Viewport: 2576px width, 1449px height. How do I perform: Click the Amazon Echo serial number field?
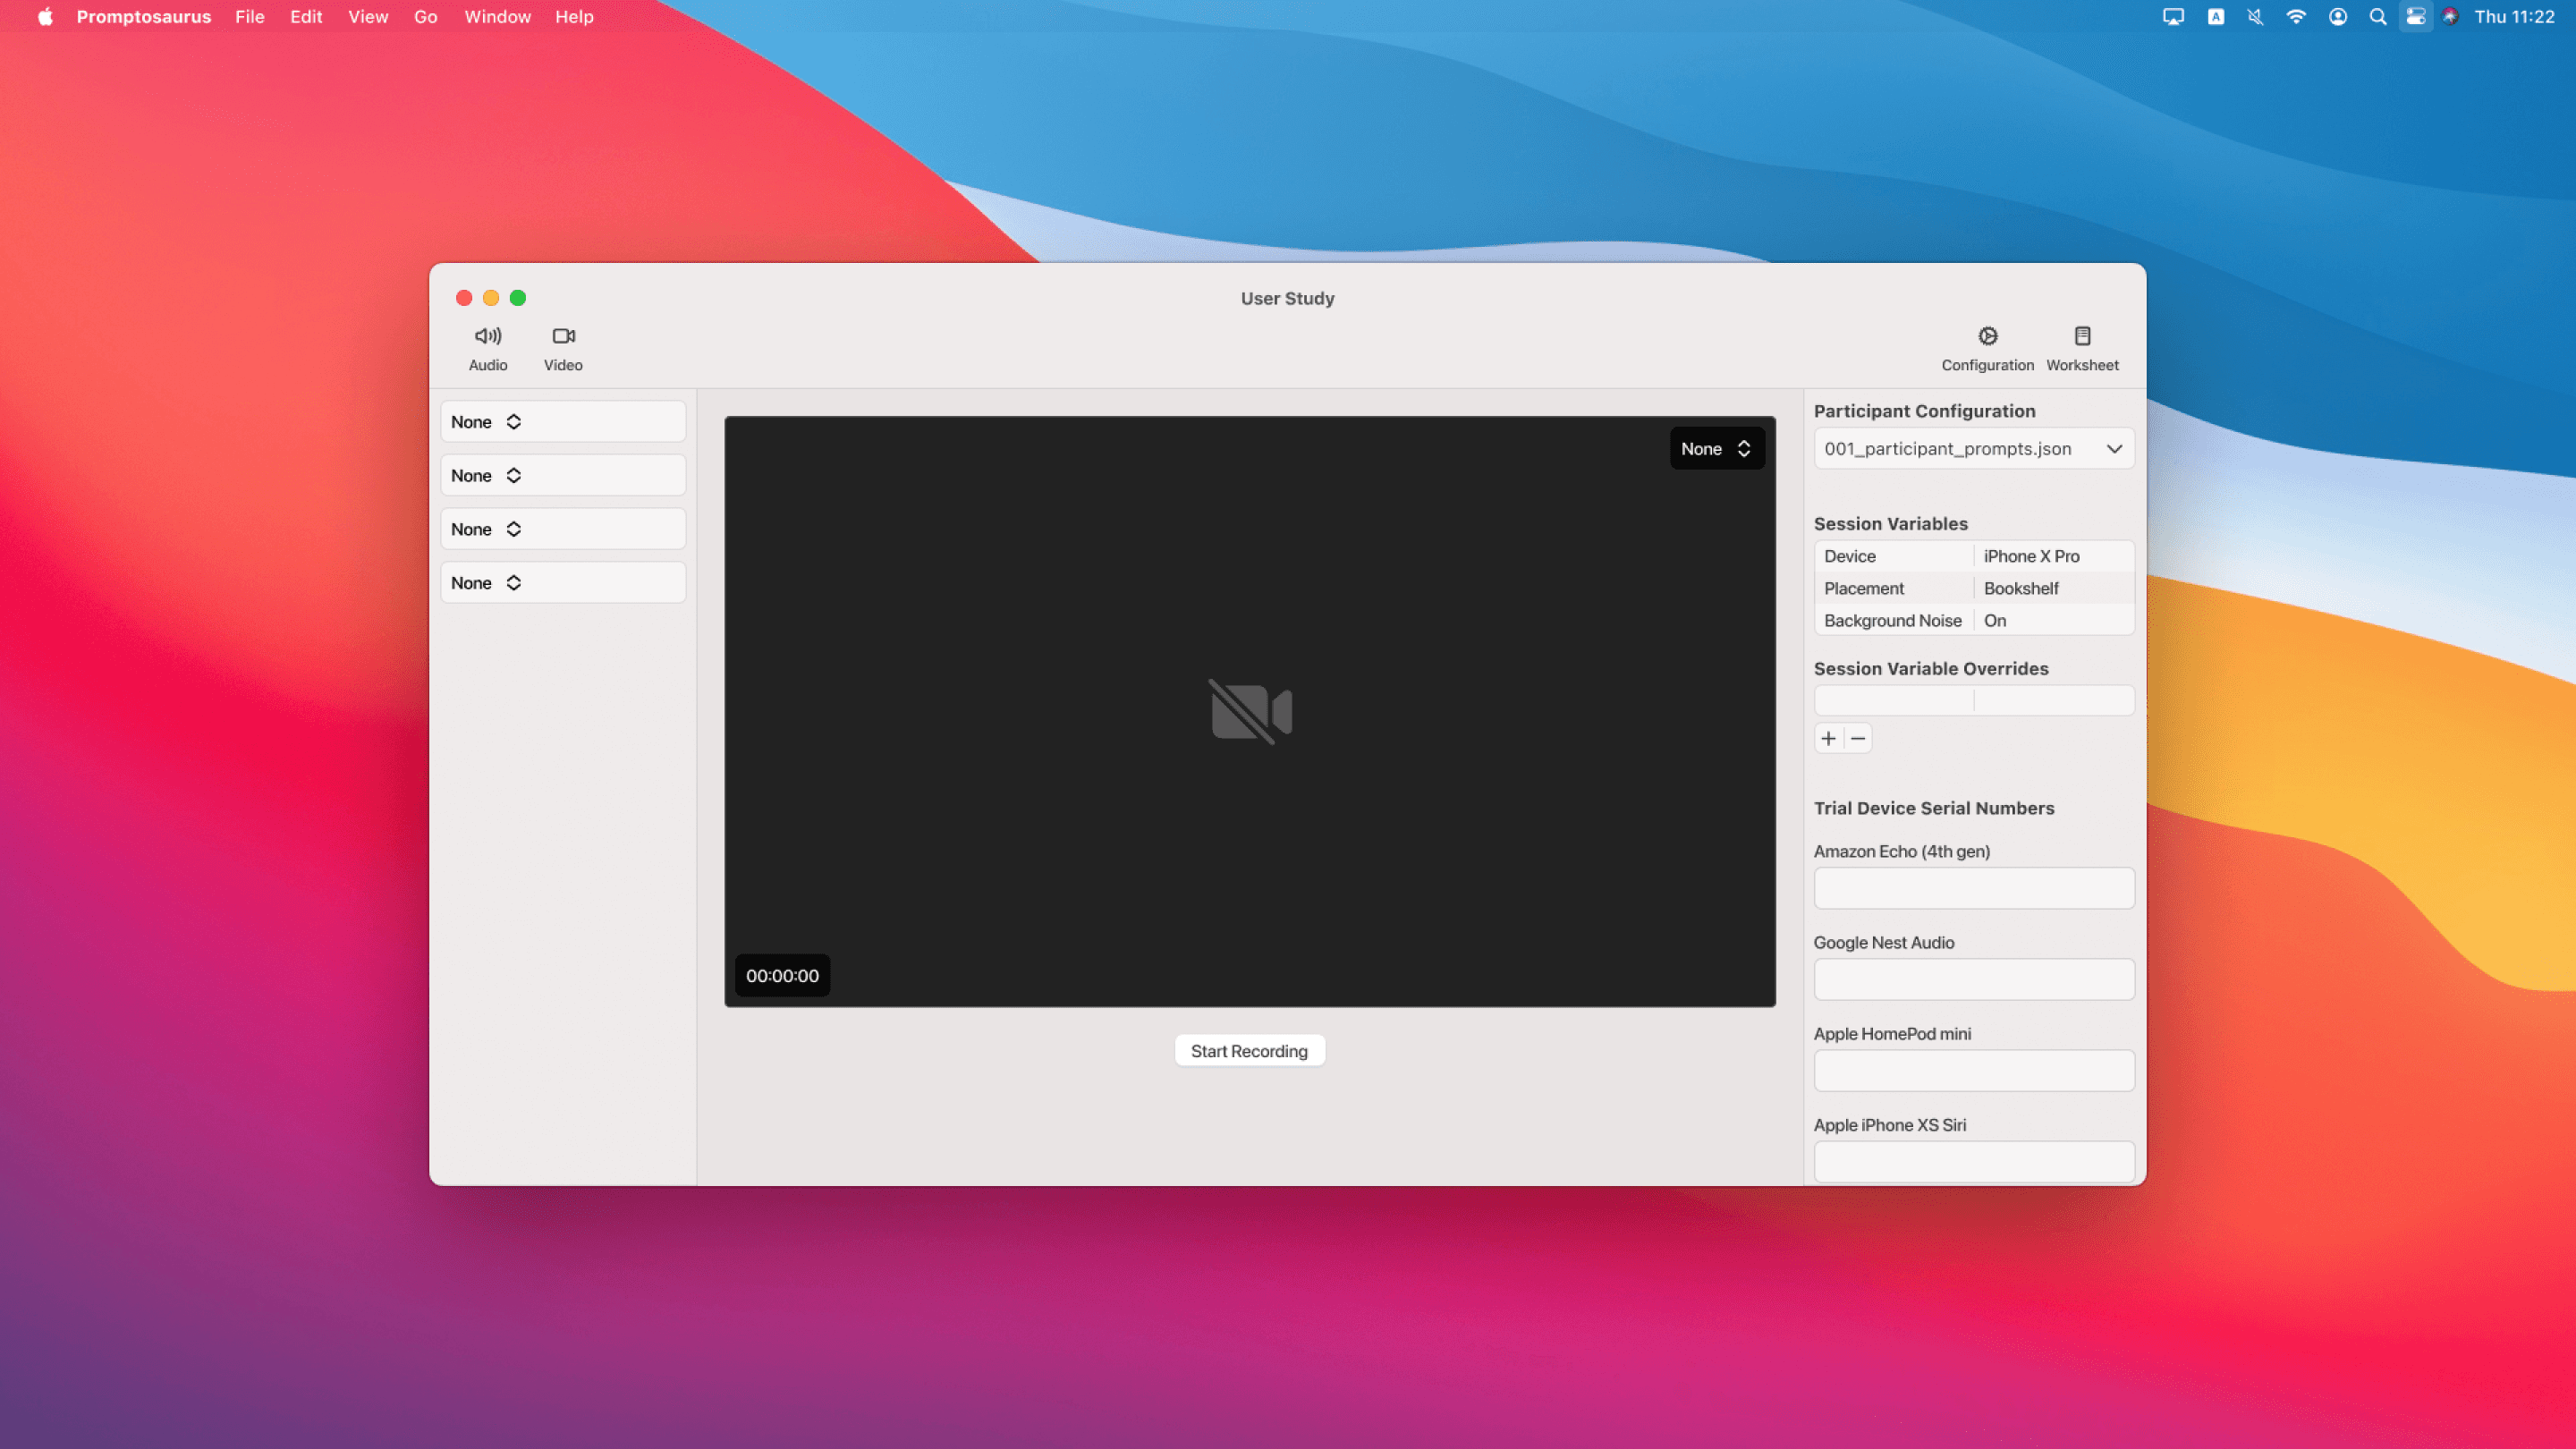click(1974, 888)
